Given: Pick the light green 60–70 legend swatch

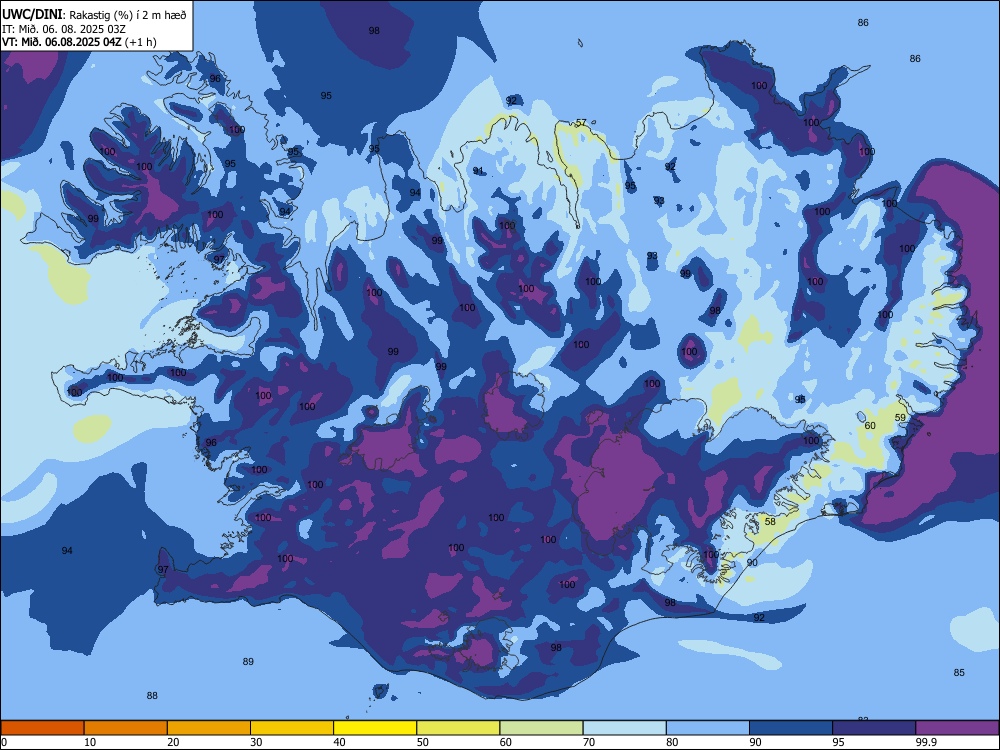Looking at the screenshot, I should pyautogui.click(x=541, y=728).
